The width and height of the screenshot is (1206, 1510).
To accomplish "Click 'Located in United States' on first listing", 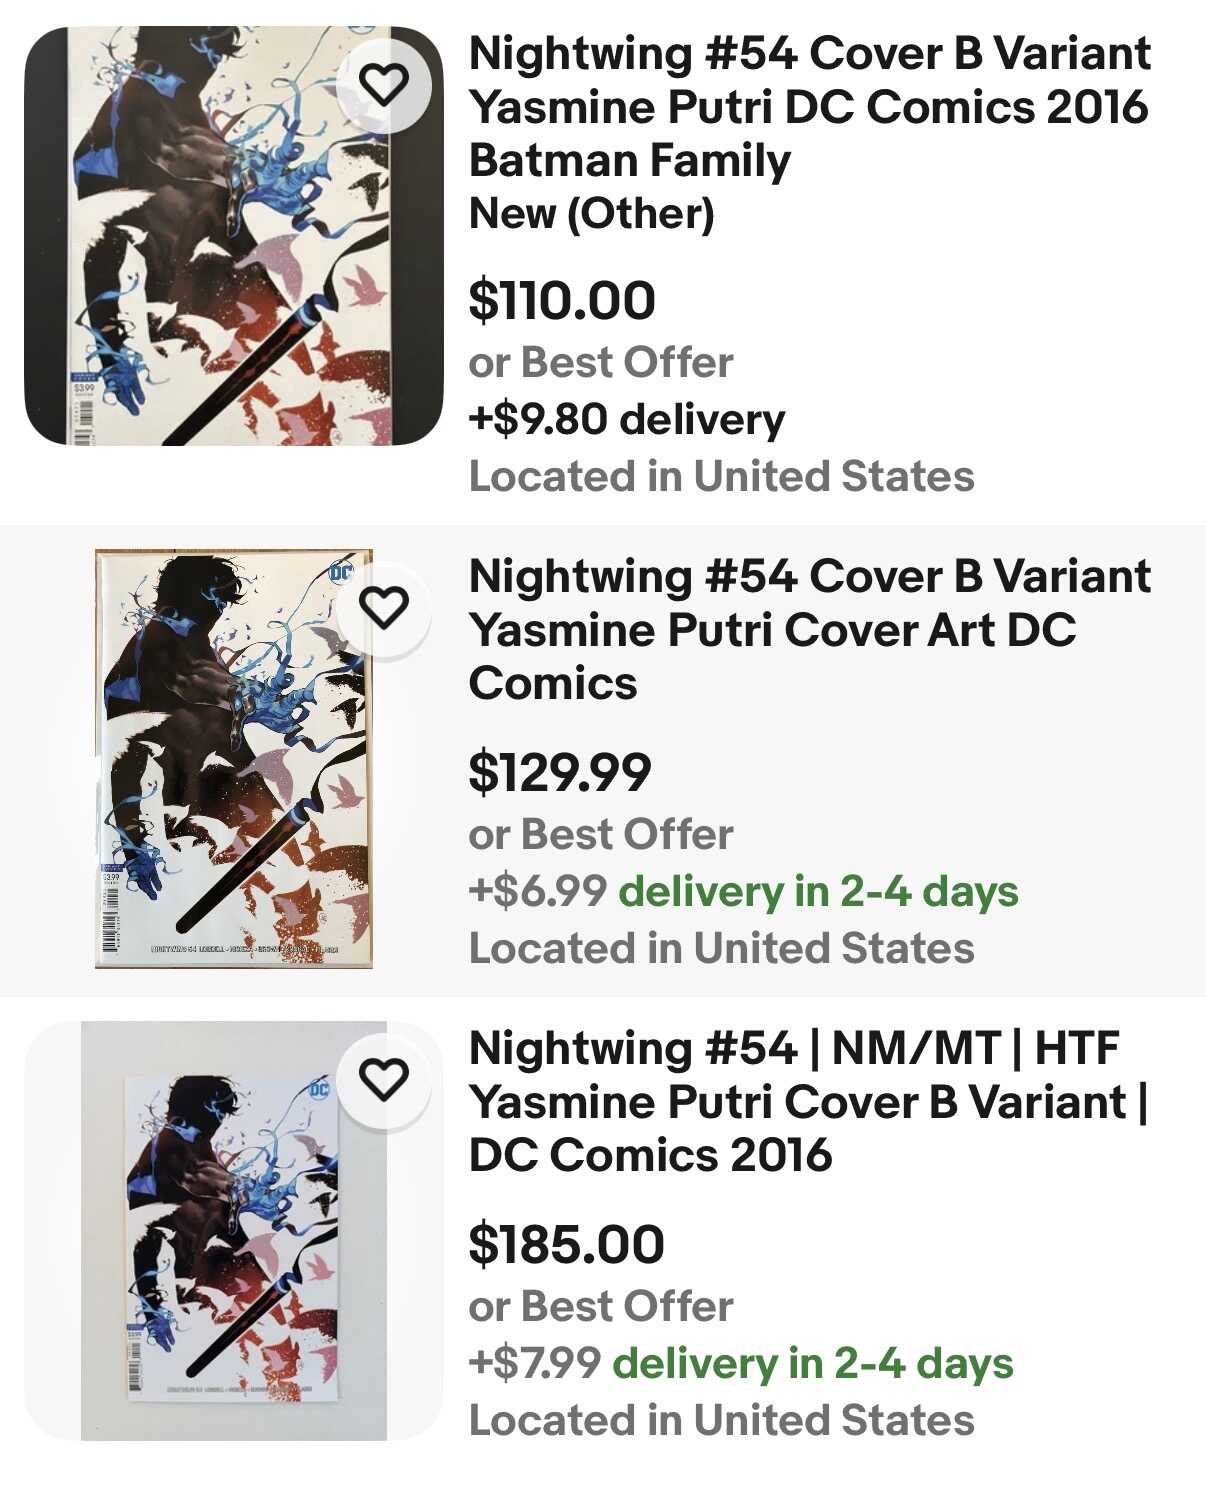I will click(721, 476).
